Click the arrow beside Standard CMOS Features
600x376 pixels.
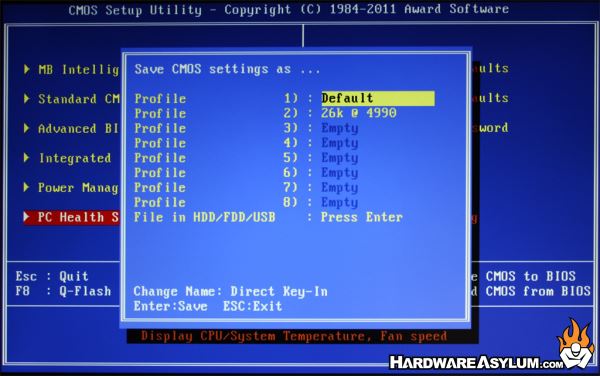[x=26, y=99]
